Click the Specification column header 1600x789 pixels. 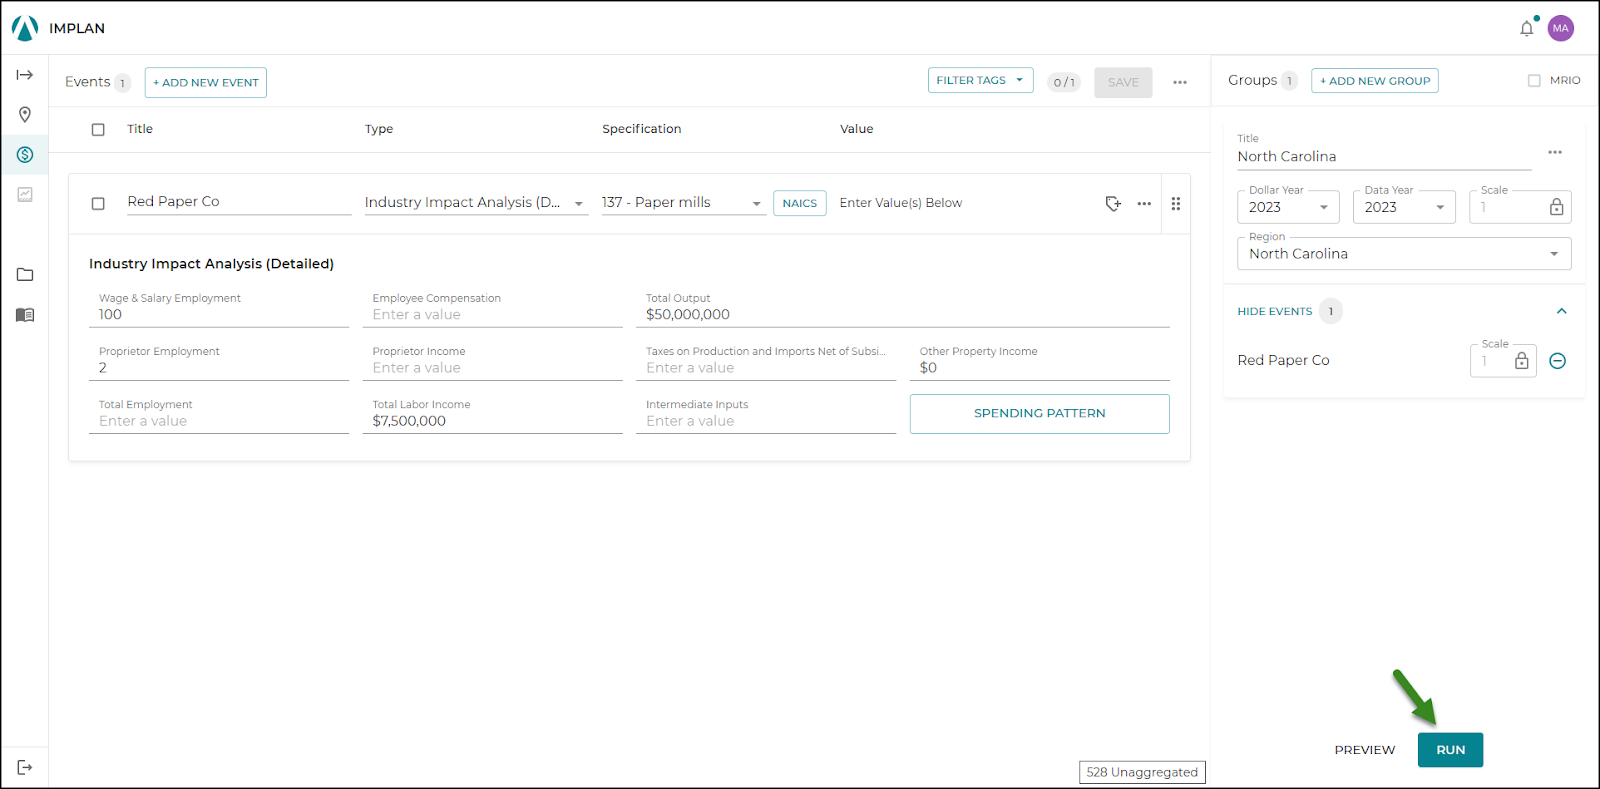click(x=642, y=129)
